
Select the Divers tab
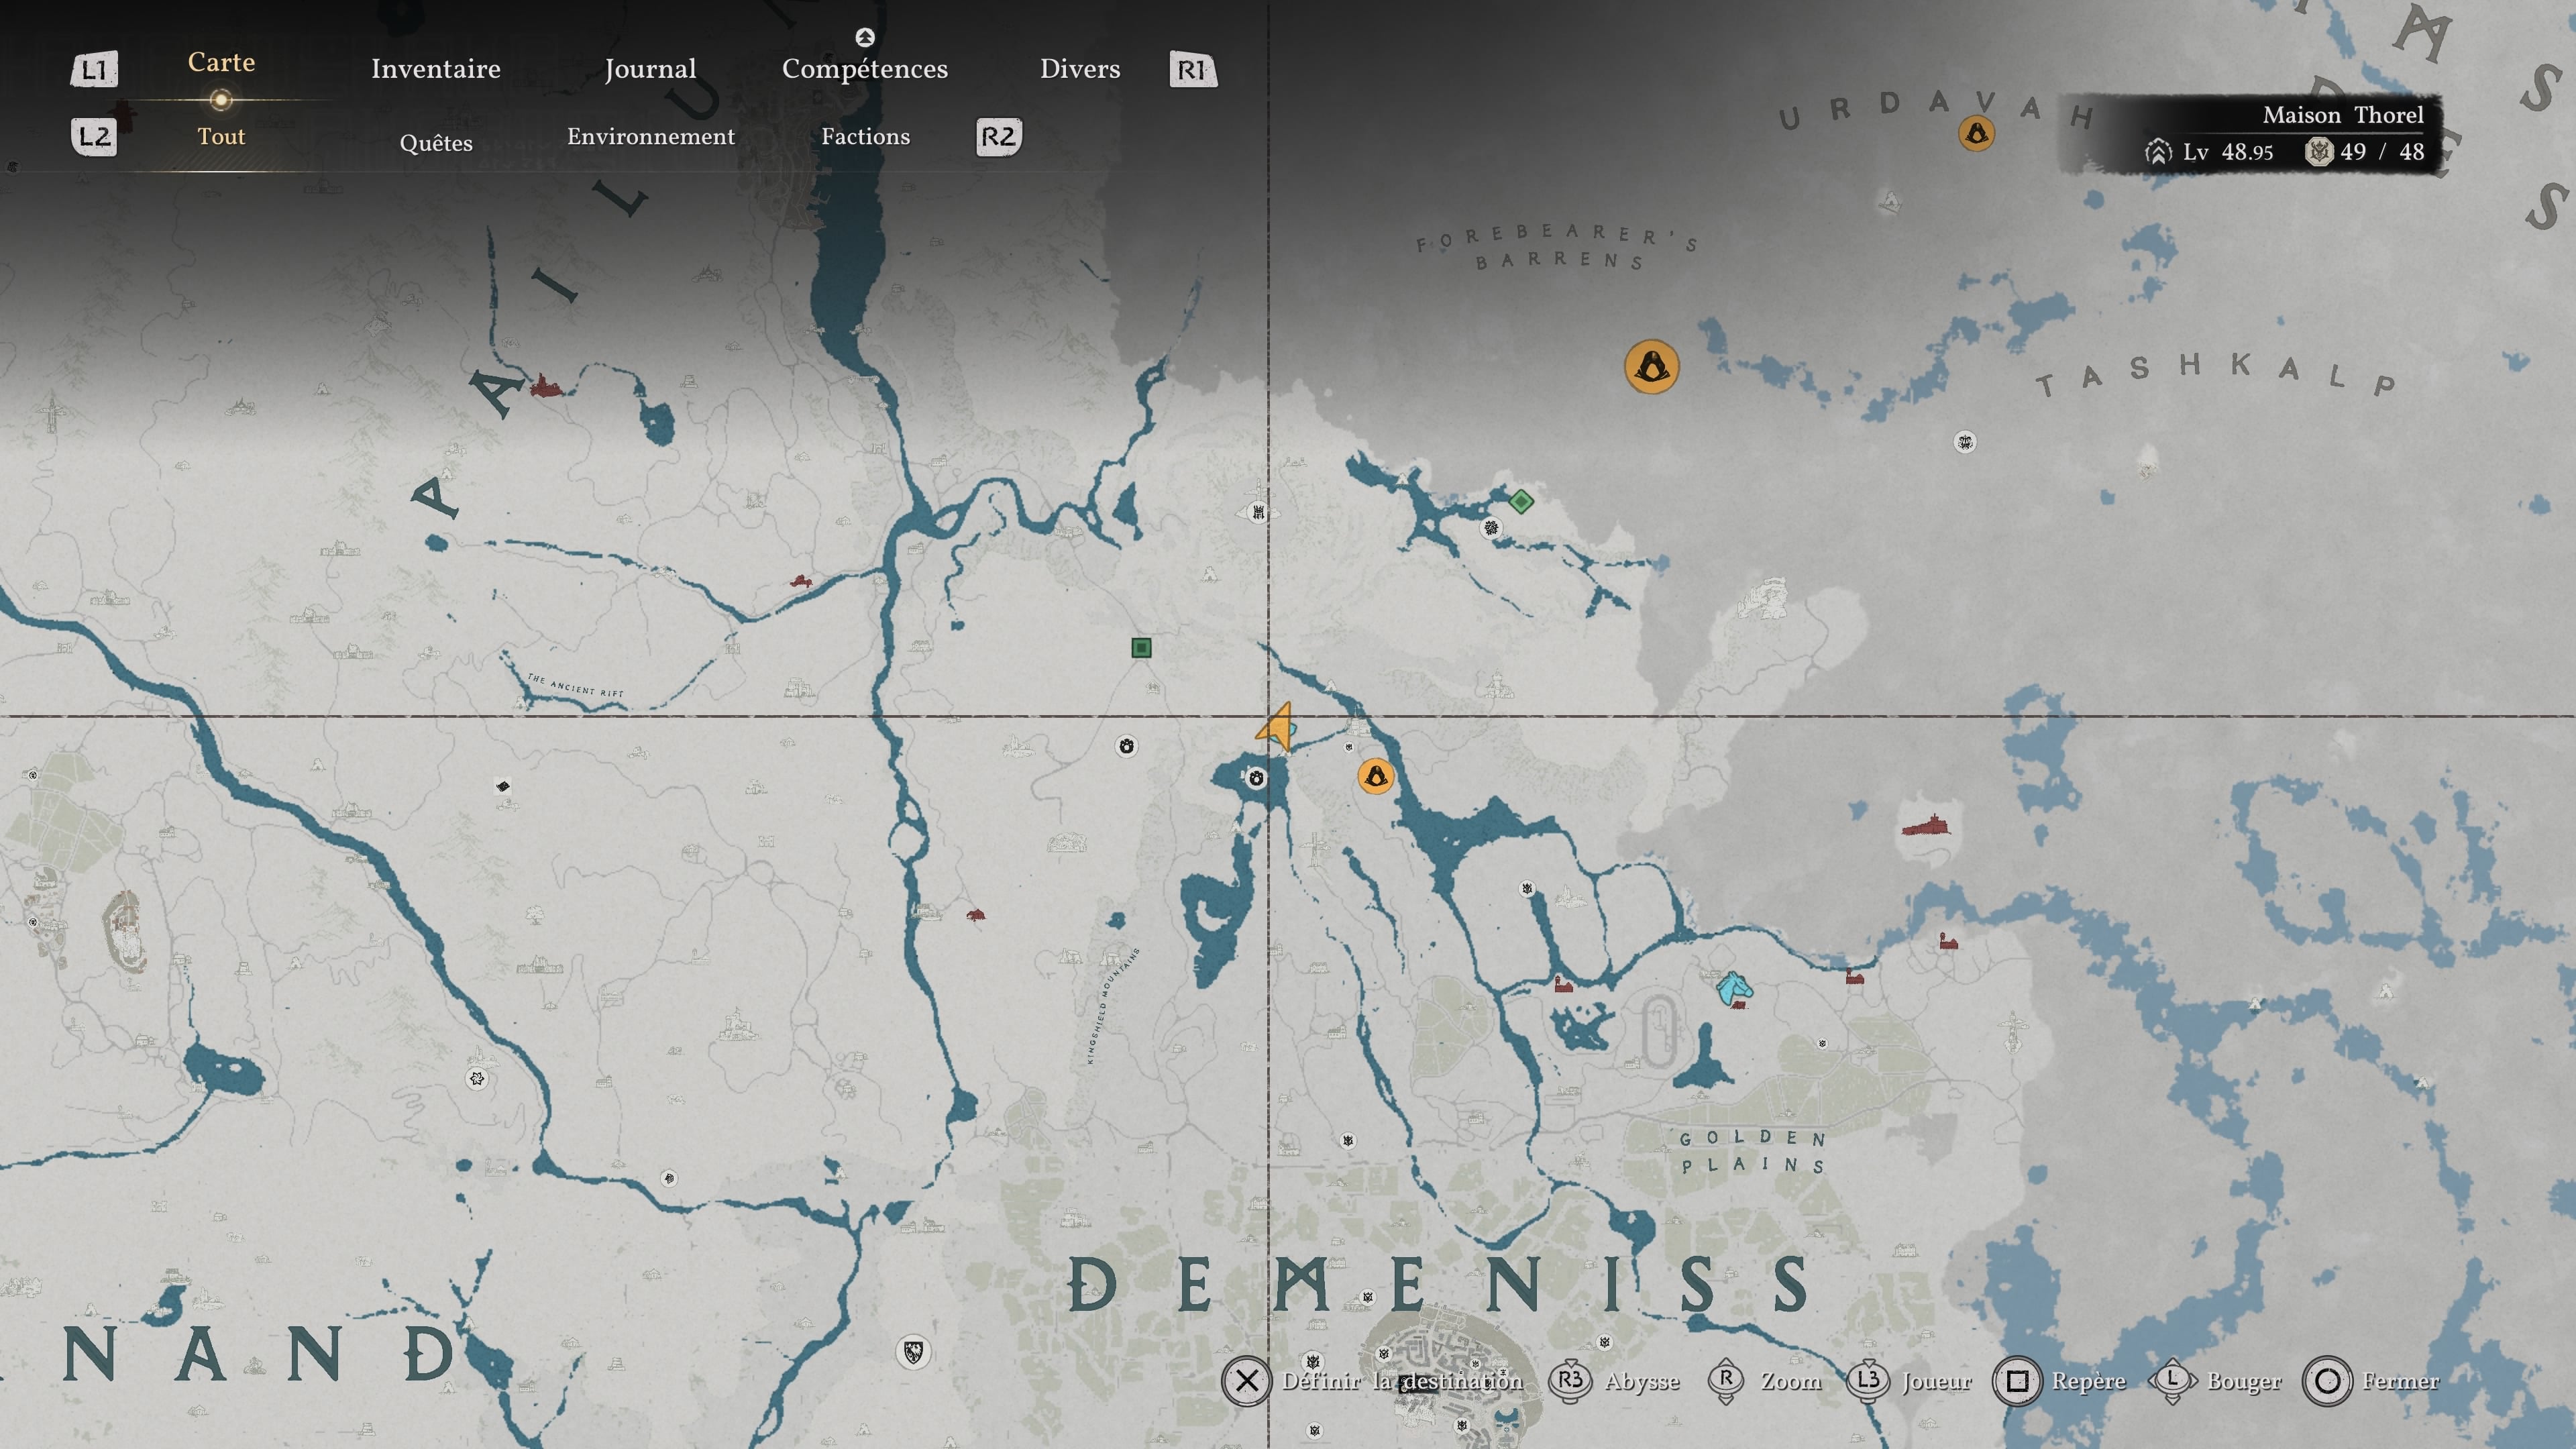click(x=1080, y=69)
